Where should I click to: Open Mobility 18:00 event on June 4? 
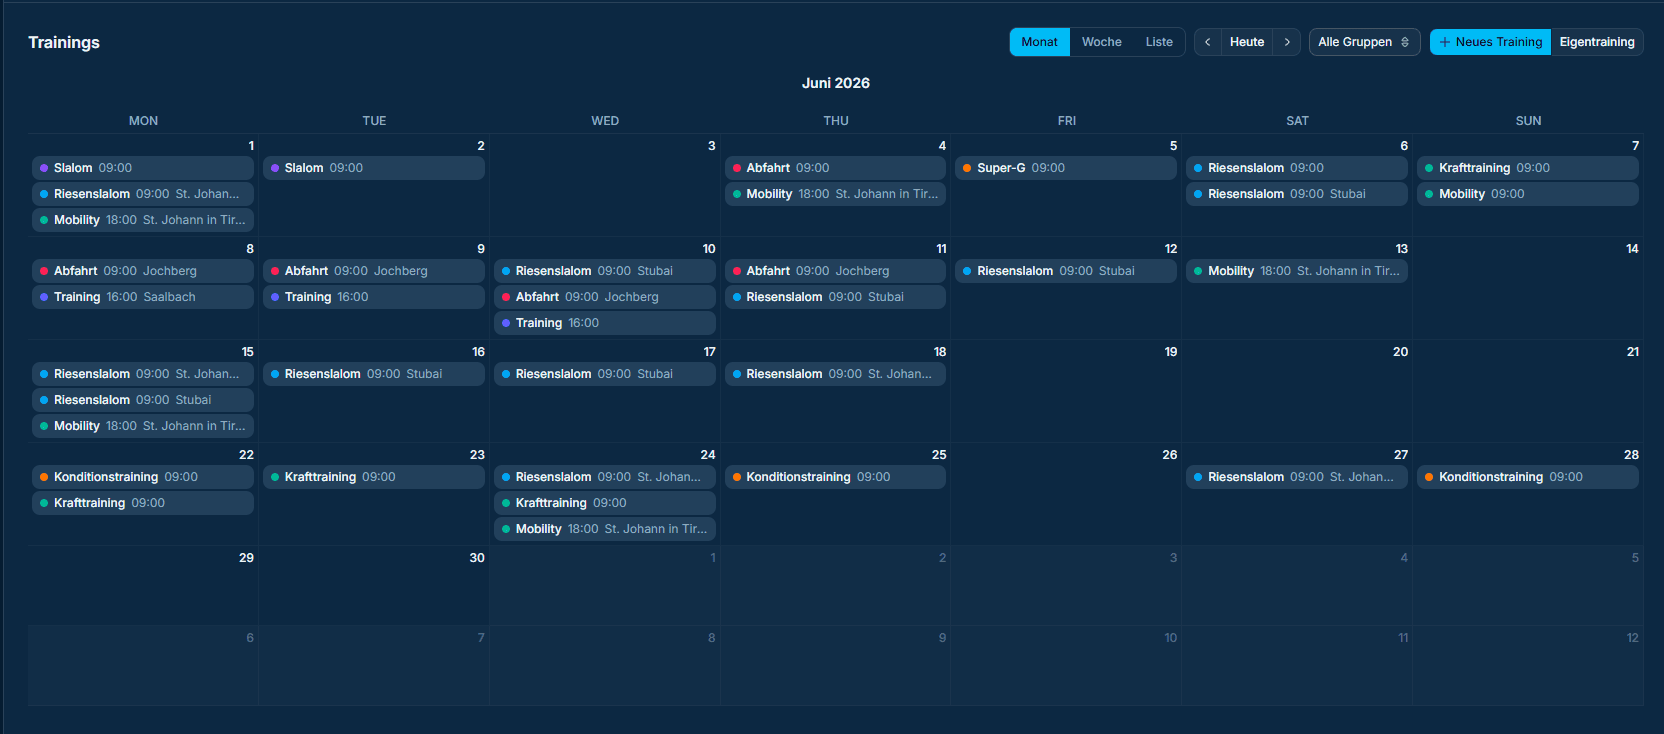[835, 194]
